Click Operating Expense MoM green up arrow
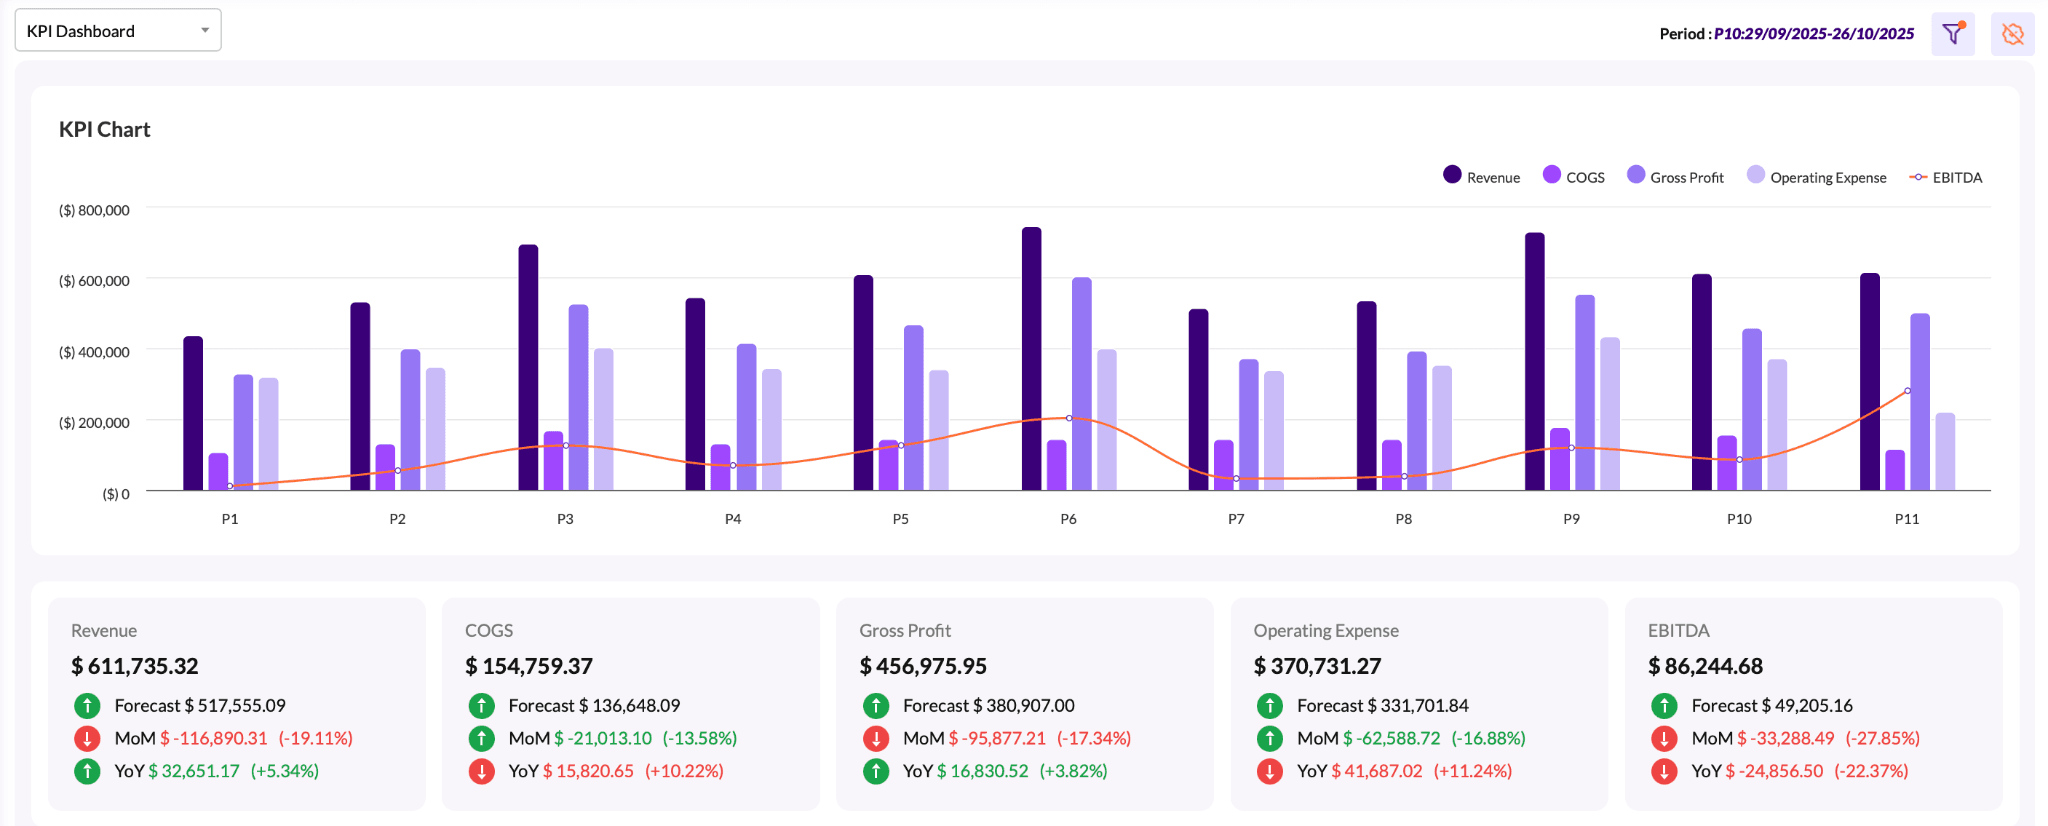Screen dimensions: 2048x826 click(1269, 739)
